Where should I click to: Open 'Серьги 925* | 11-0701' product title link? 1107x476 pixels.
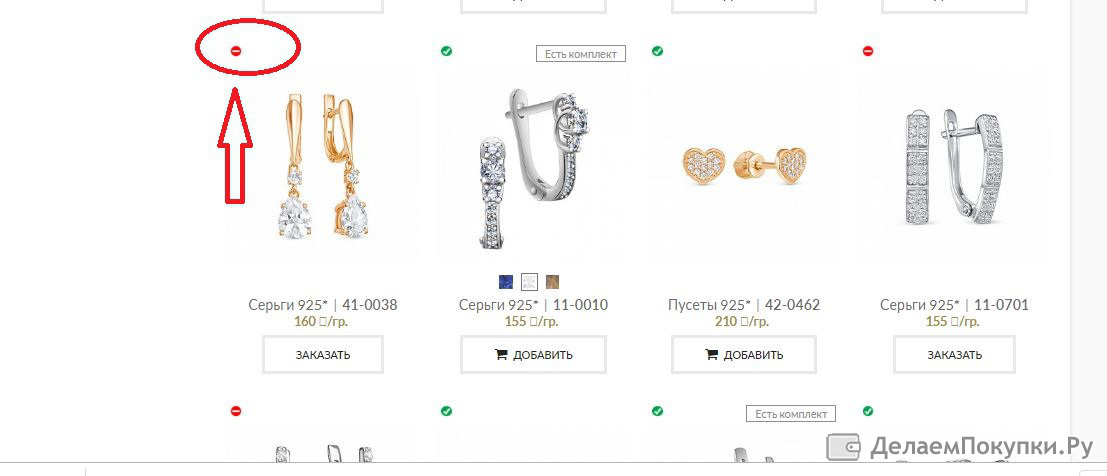pos(955,305)
